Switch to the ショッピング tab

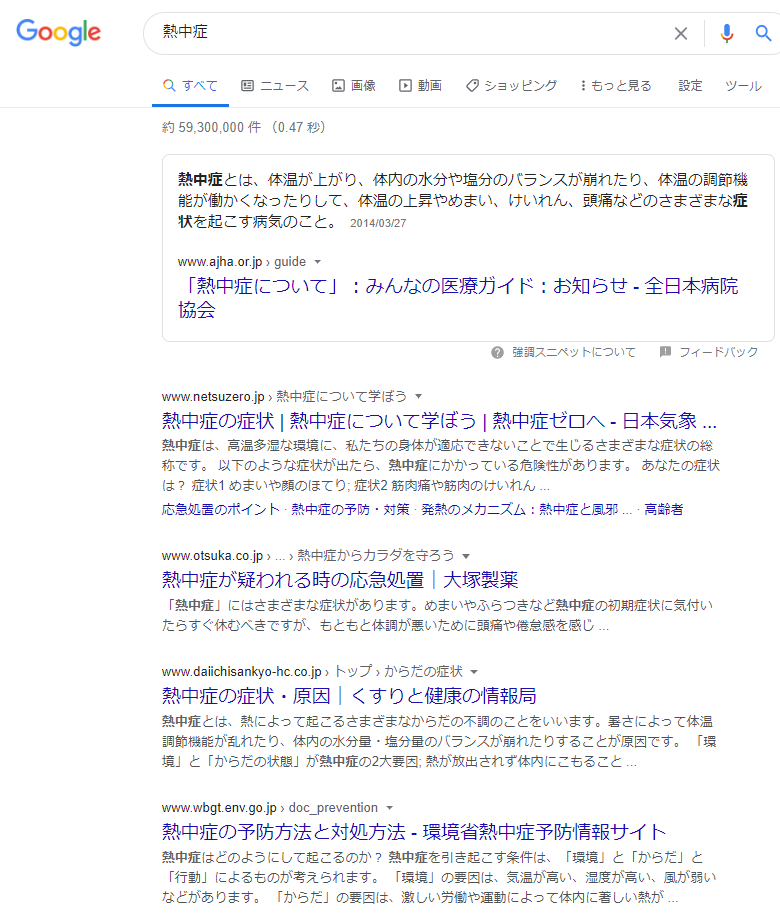(x=512, y=86)
